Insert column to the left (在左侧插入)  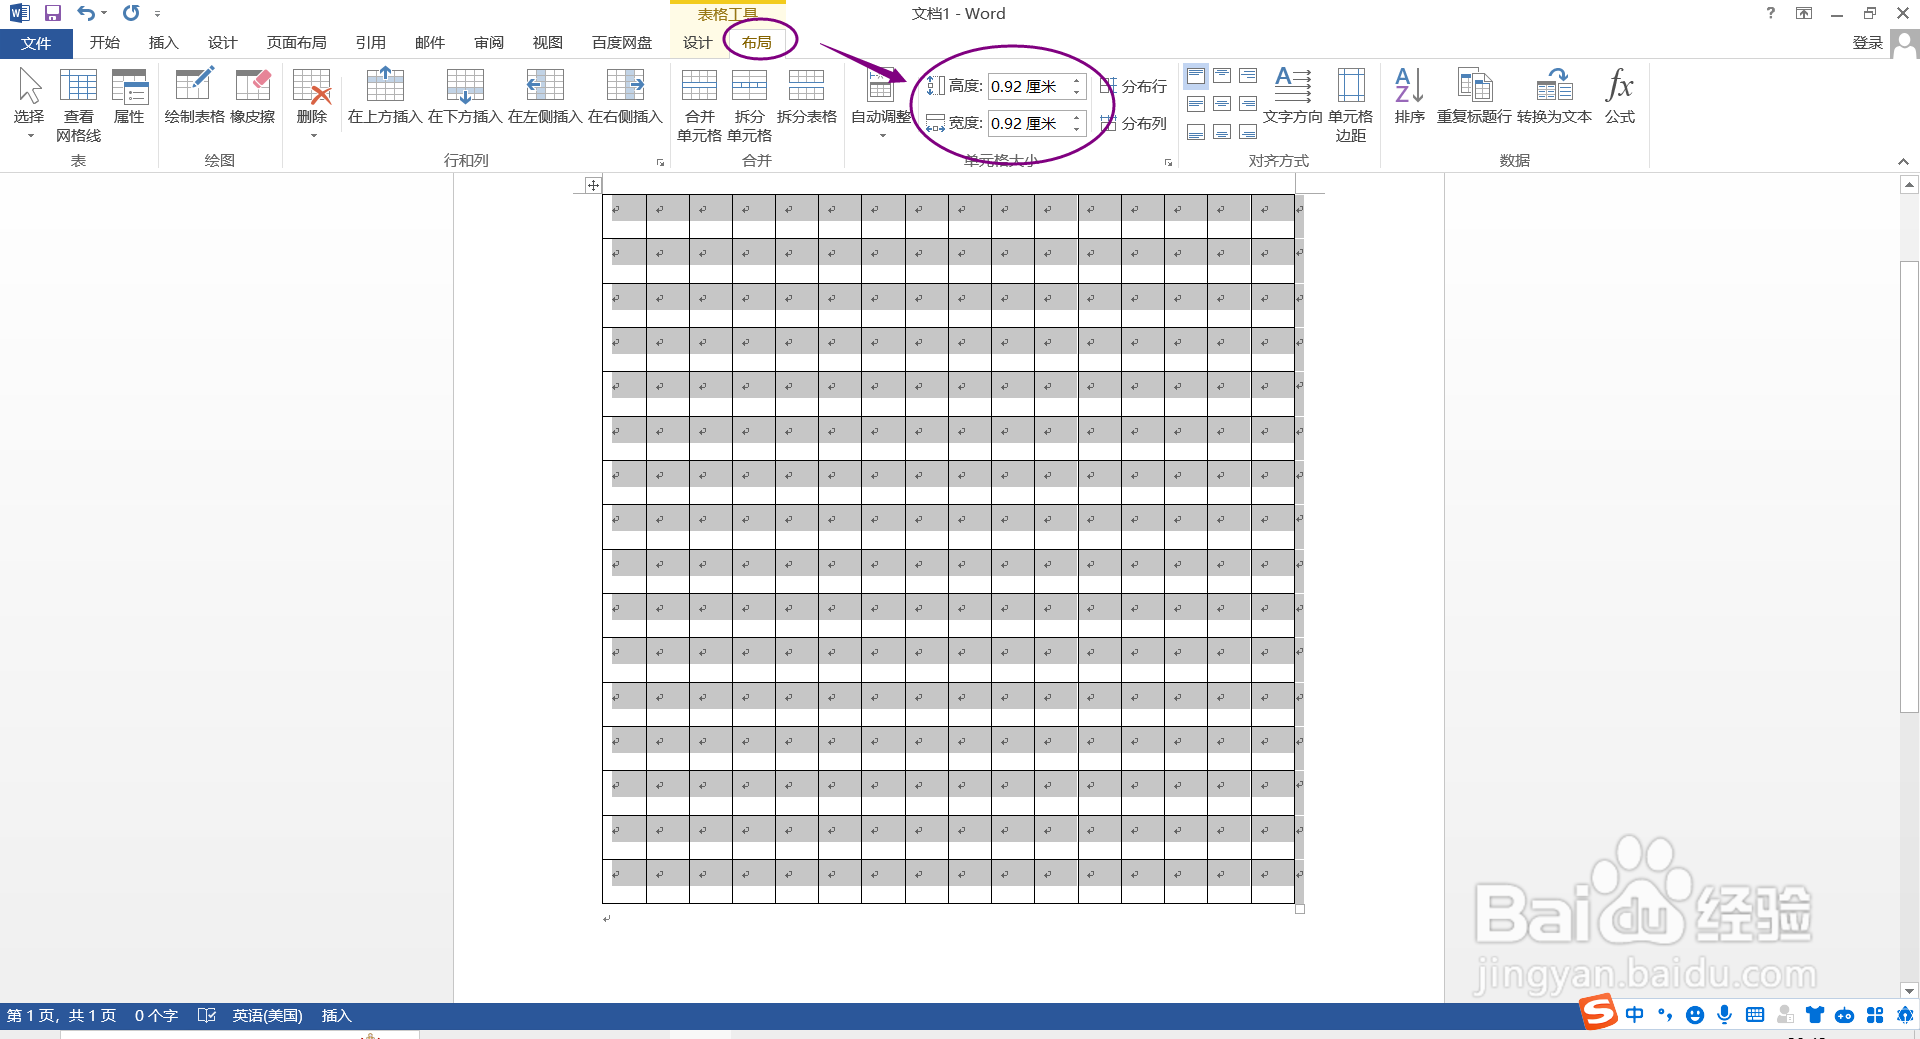(x=545, y=97)
